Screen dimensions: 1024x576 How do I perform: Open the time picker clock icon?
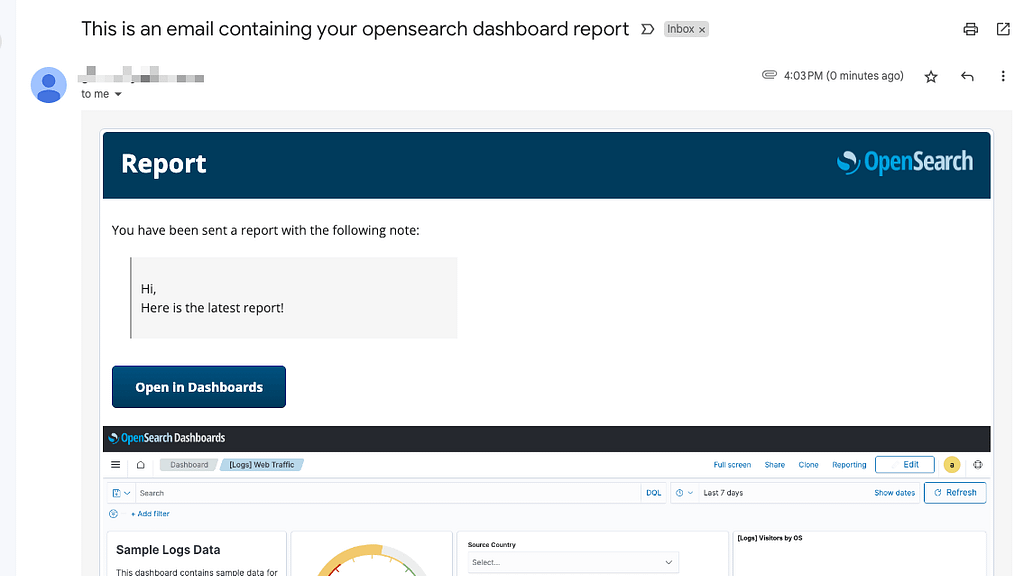681,492
